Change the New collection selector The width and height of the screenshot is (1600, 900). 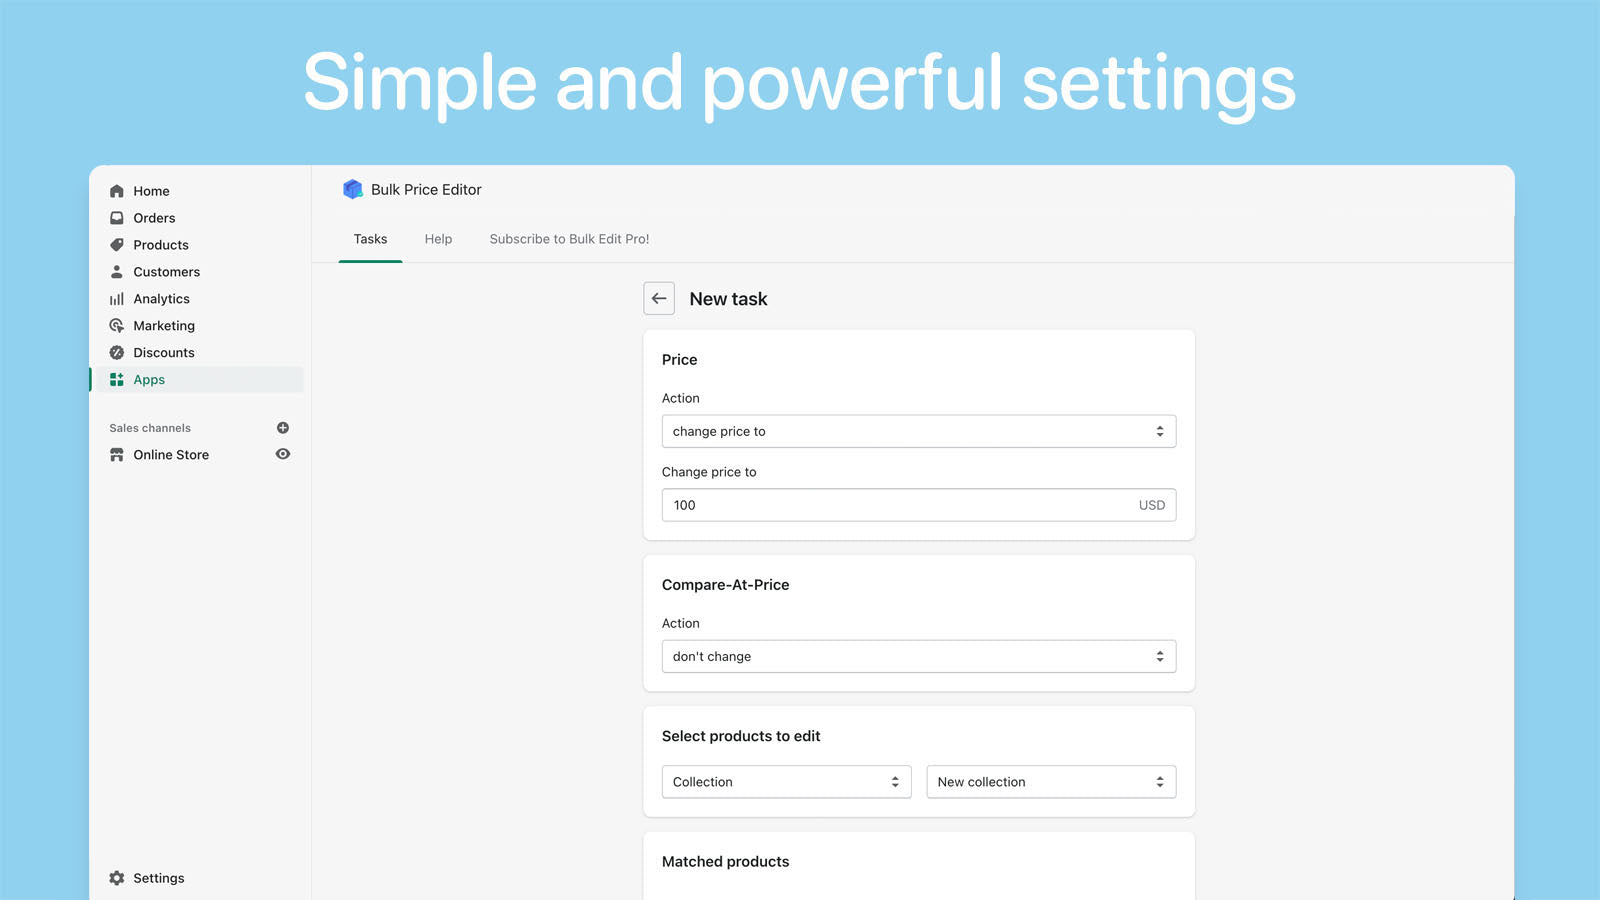coord(1050,781)
